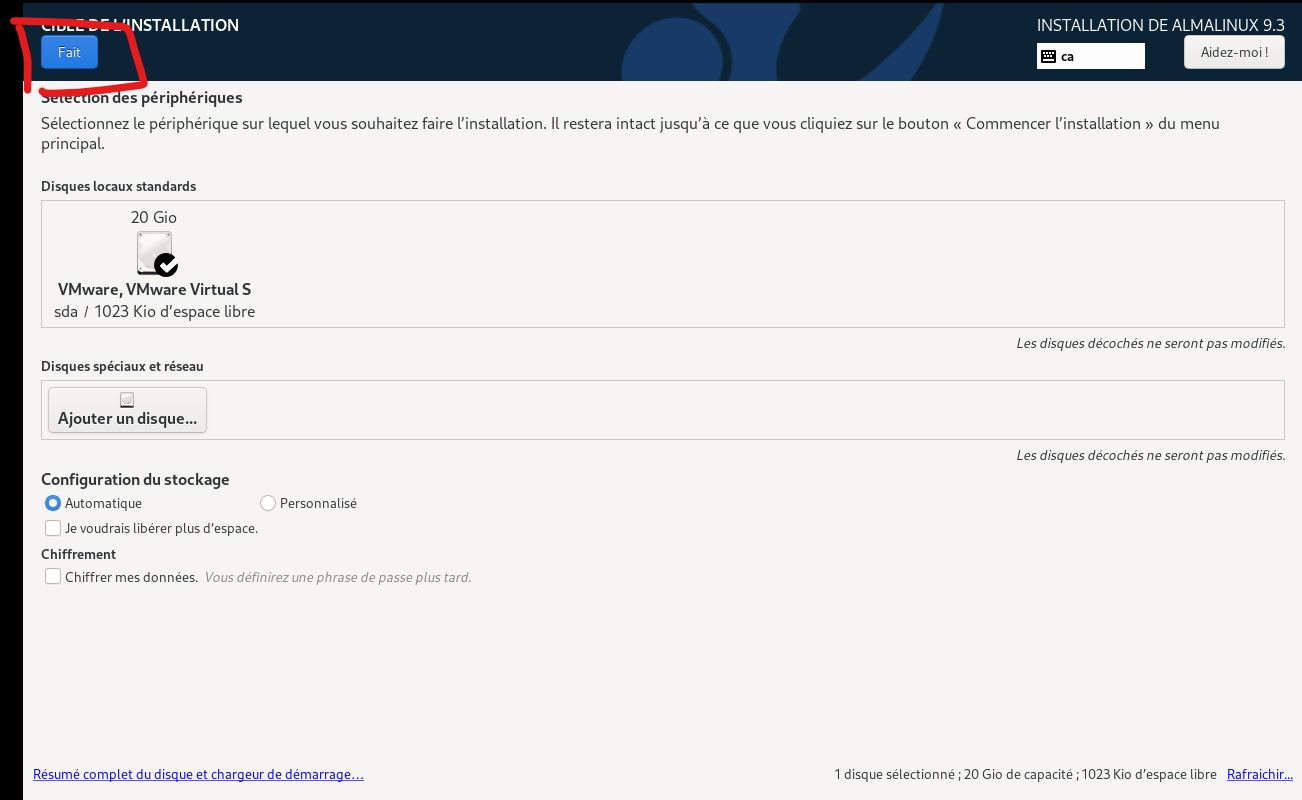Select the VMware hard disk icon
This screenshot has height=800, width=1302.
click(153, 252)
